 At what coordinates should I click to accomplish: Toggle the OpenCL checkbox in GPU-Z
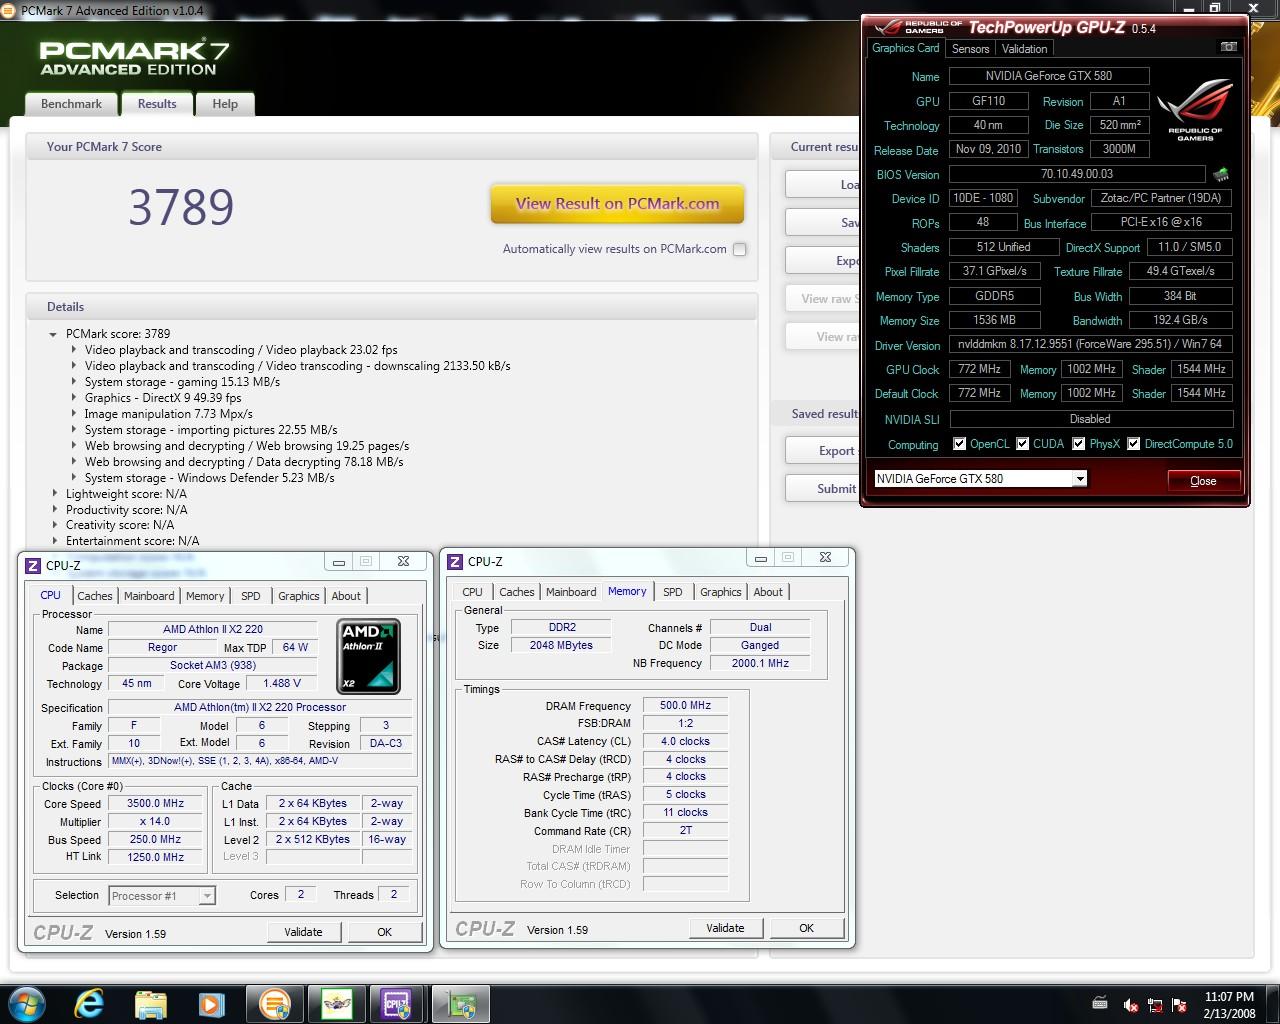click(x=959, y=444)
